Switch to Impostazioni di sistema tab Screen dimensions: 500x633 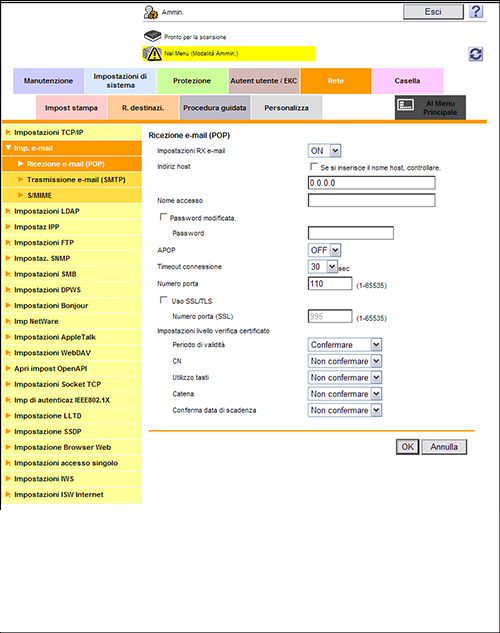(120, 81)
